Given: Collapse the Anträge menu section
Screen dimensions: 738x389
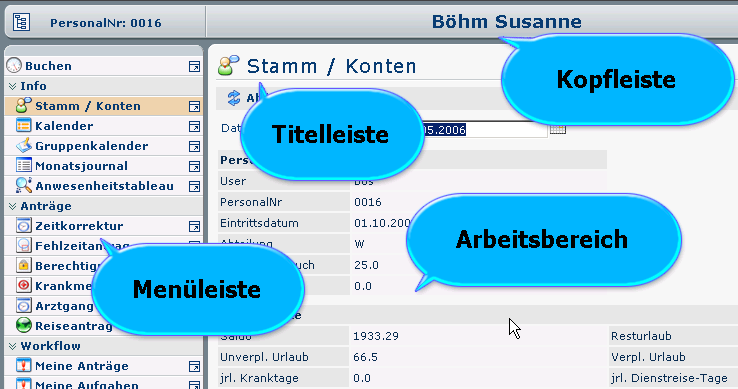Looking at the screenshot, I should [x=13, y=206].
